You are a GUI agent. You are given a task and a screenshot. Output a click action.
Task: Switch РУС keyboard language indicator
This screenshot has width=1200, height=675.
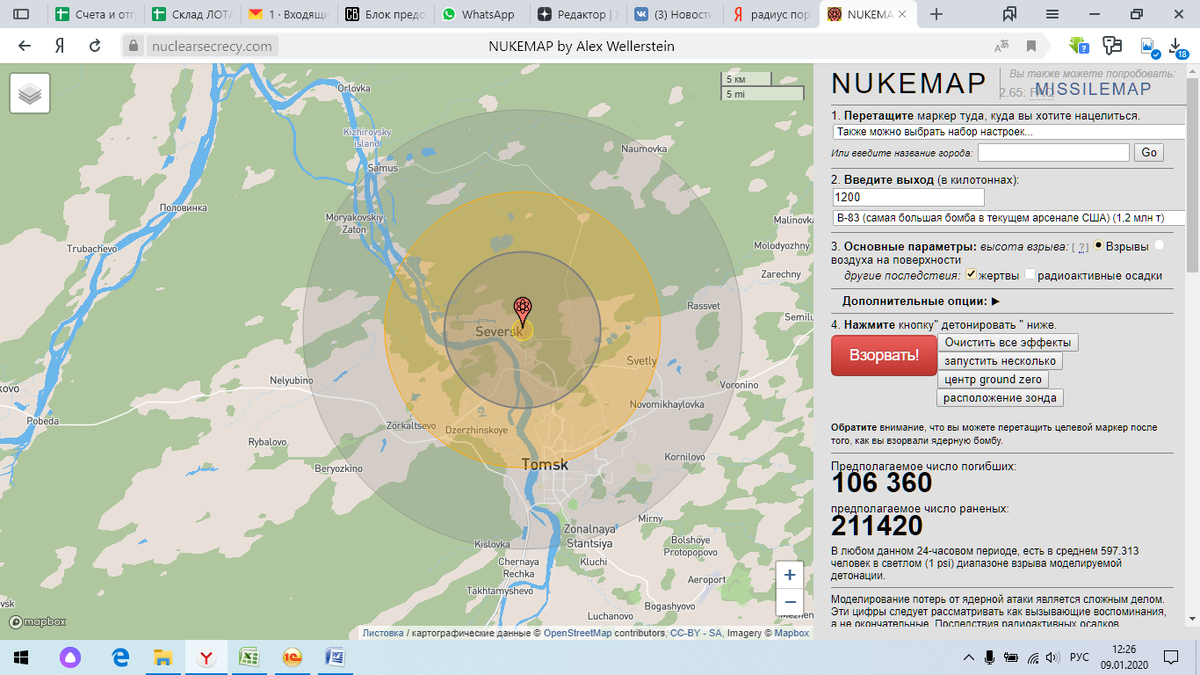(x=1080, y=657)
